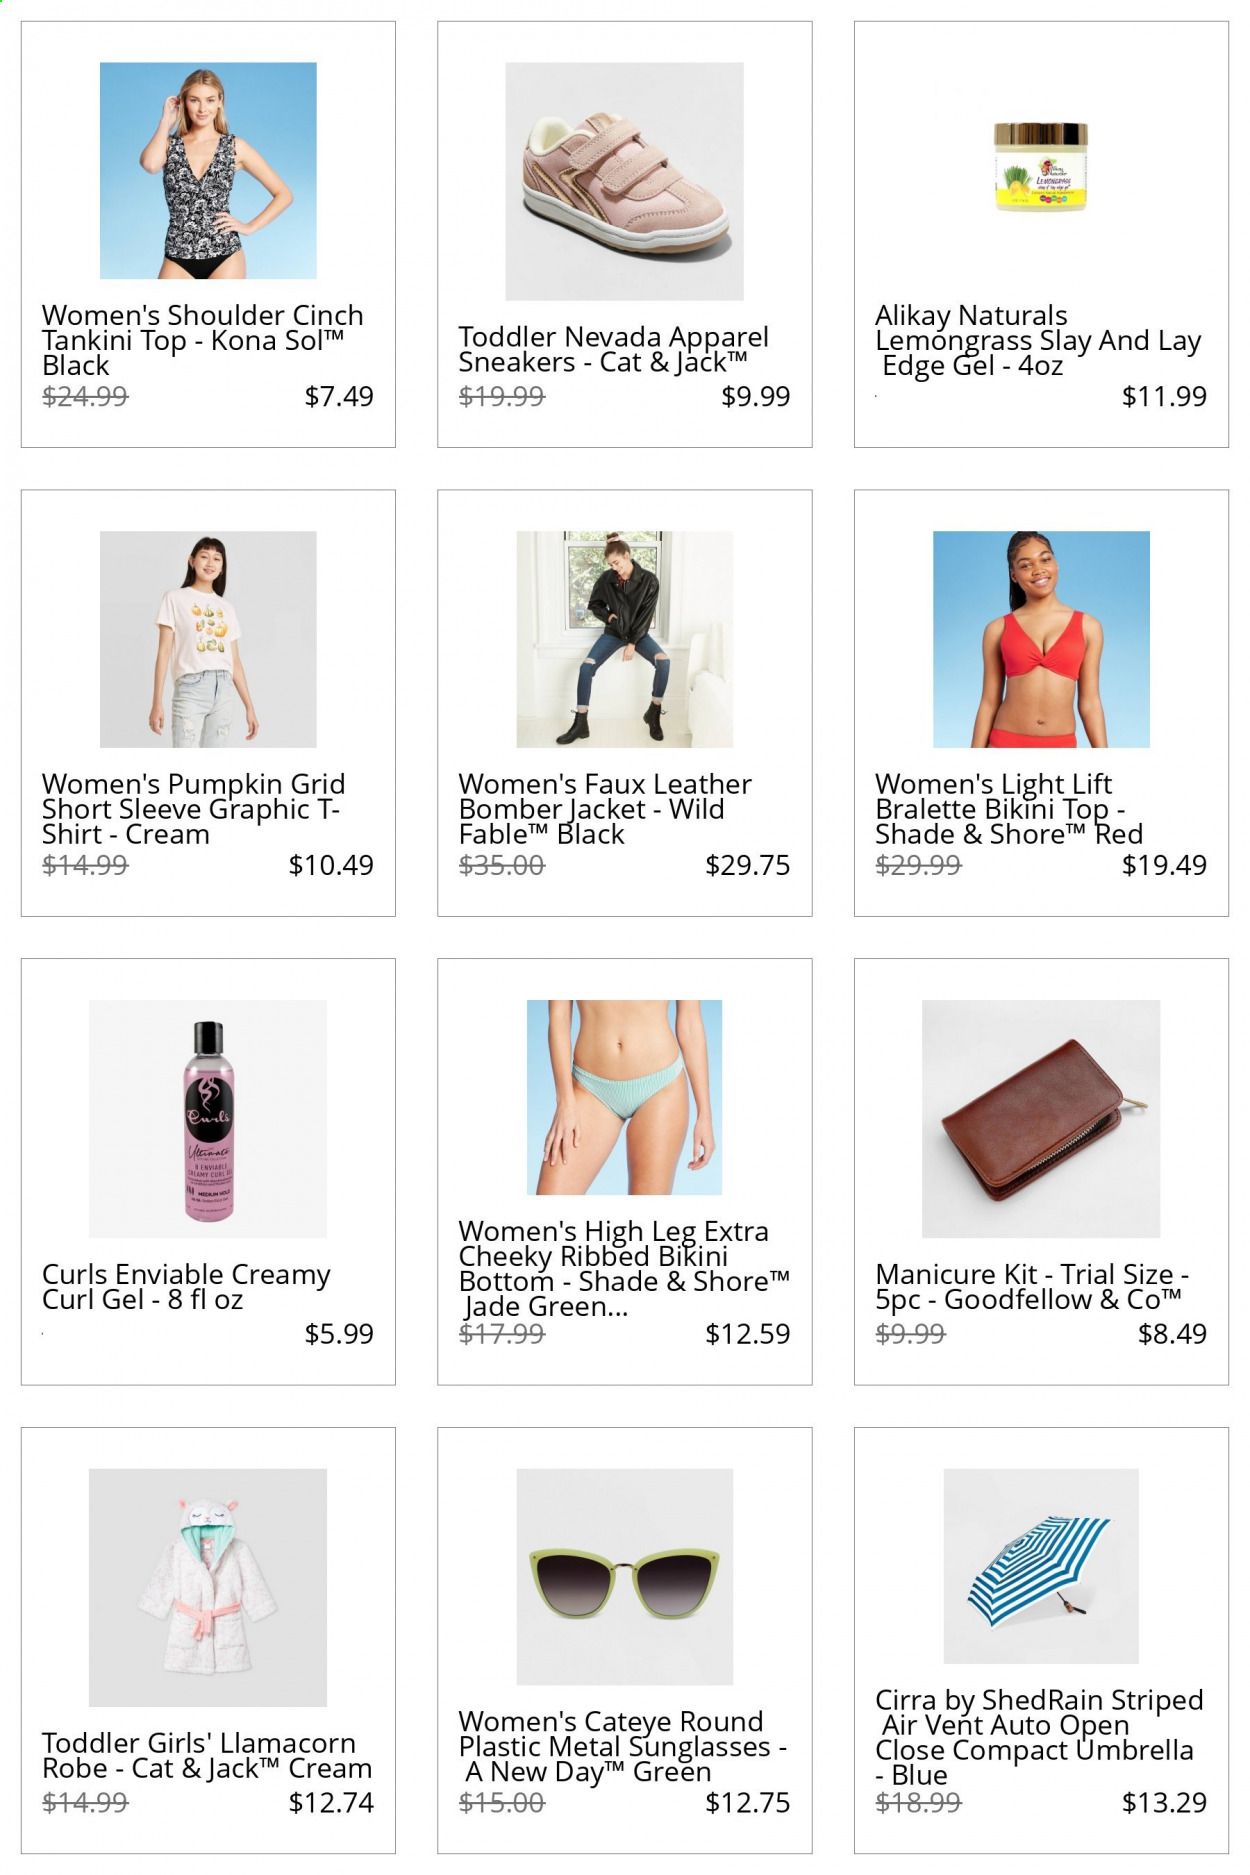View the faux leather bomber jacket photo
The width and height of the screenshot is (1250, 1875).
coord(624,639)
